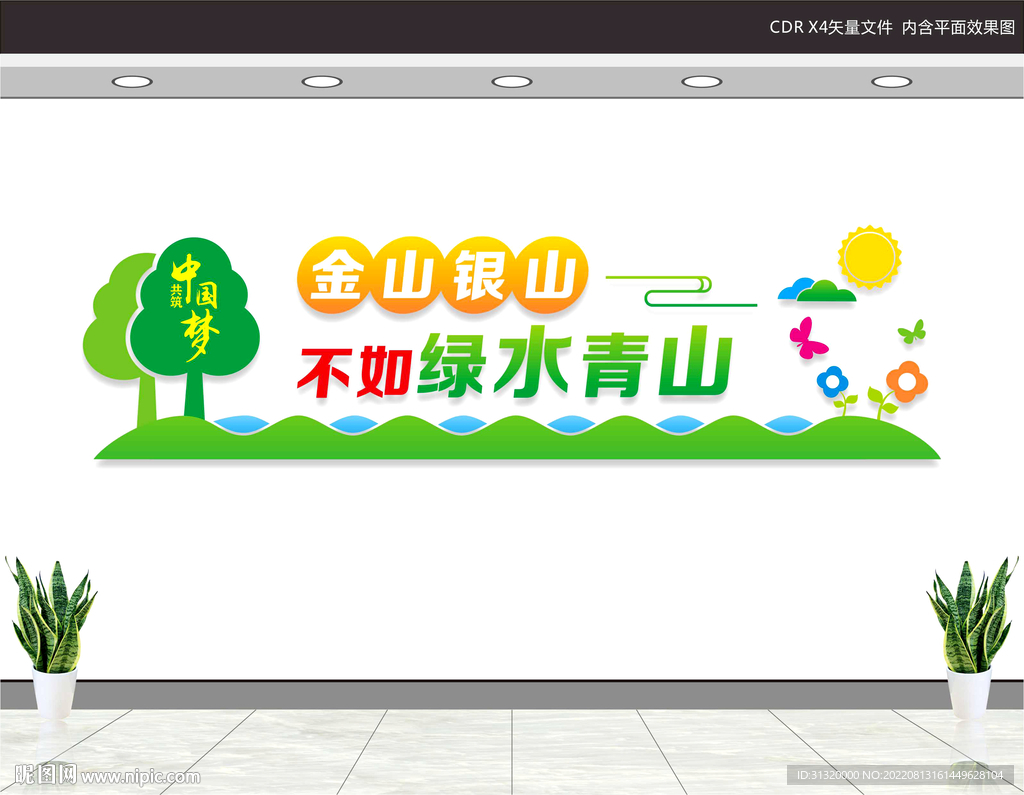The width and height of the screenshot is (1024, 795).
Task: Click the pink butterfly graphic
Action: [808, 338]
